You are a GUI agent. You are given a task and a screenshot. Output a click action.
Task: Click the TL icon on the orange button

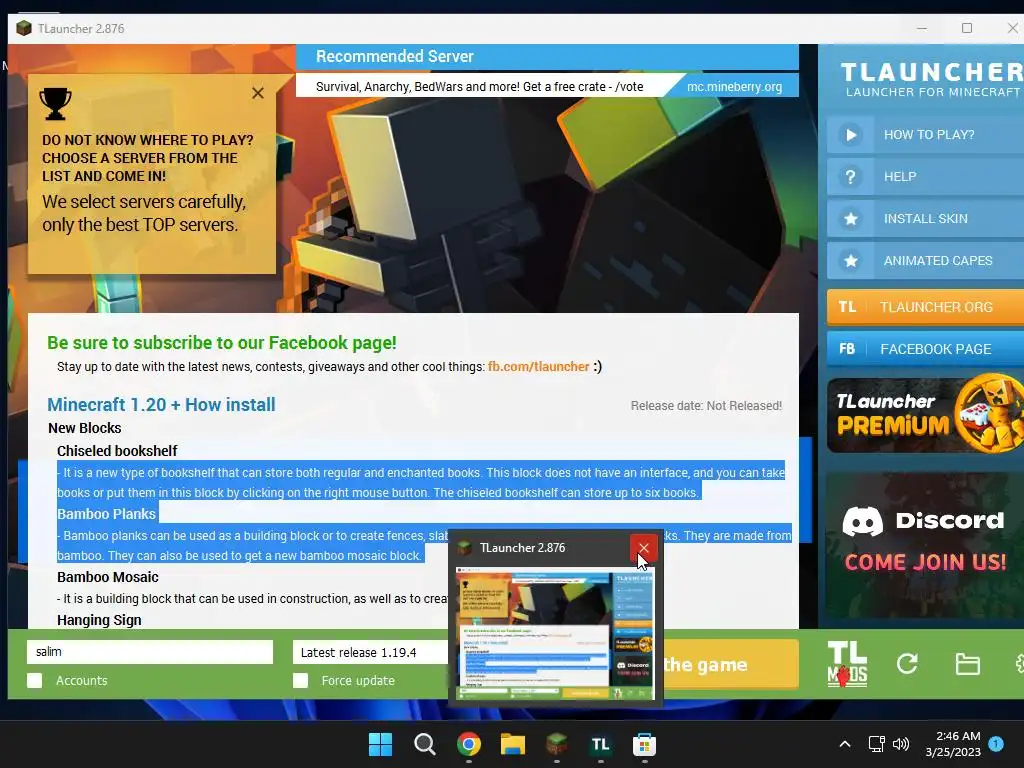pos(847,307)
